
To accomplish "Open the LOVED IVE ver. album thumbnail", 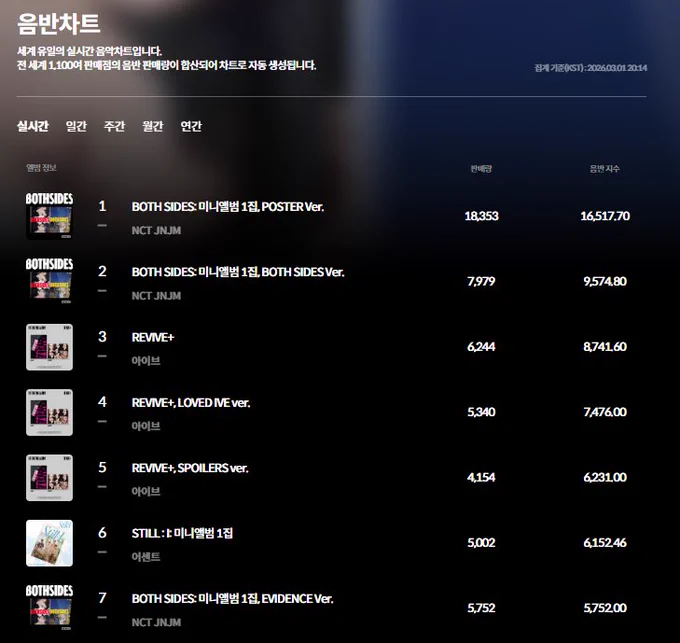I will (x=49, y=412).
